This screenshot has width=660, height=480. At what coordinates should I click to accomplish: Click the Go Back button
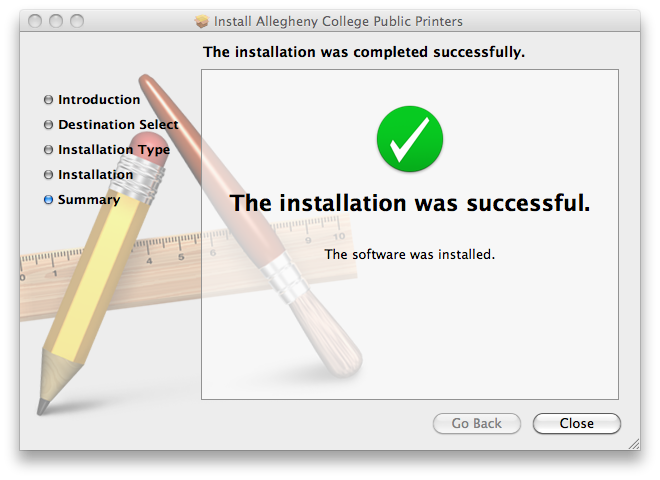(476, 423)
